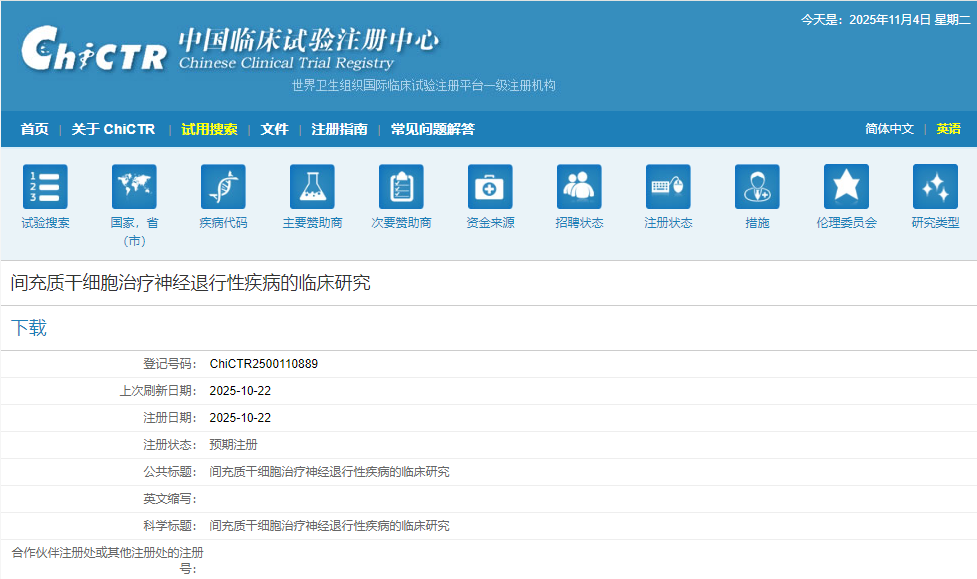
Task: Click the 资金来源 funding source icon
Action: (x=489, y=187)
